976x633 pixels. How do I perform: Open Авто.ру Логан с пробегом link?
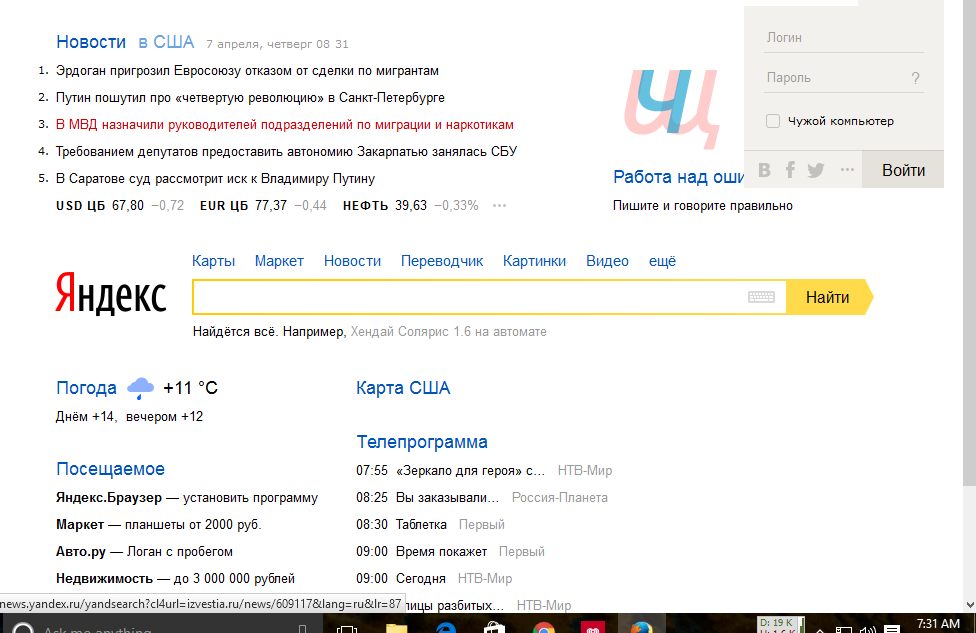144,551
